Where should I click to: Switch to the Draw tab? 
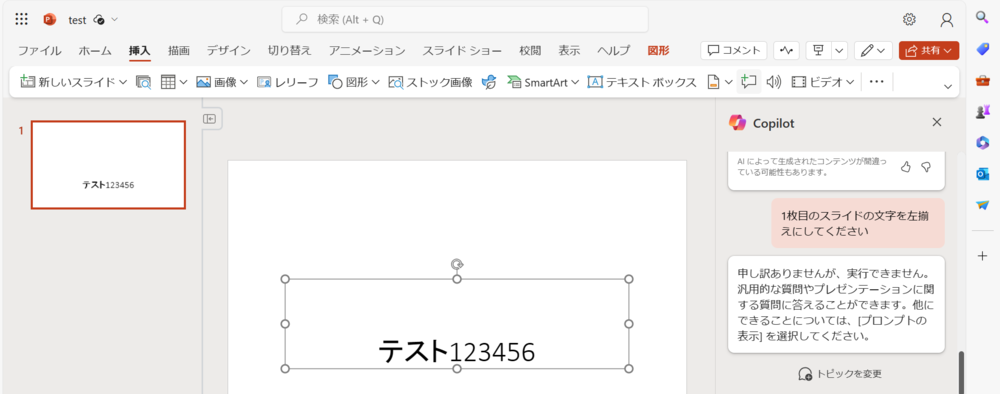click(179, 50)
